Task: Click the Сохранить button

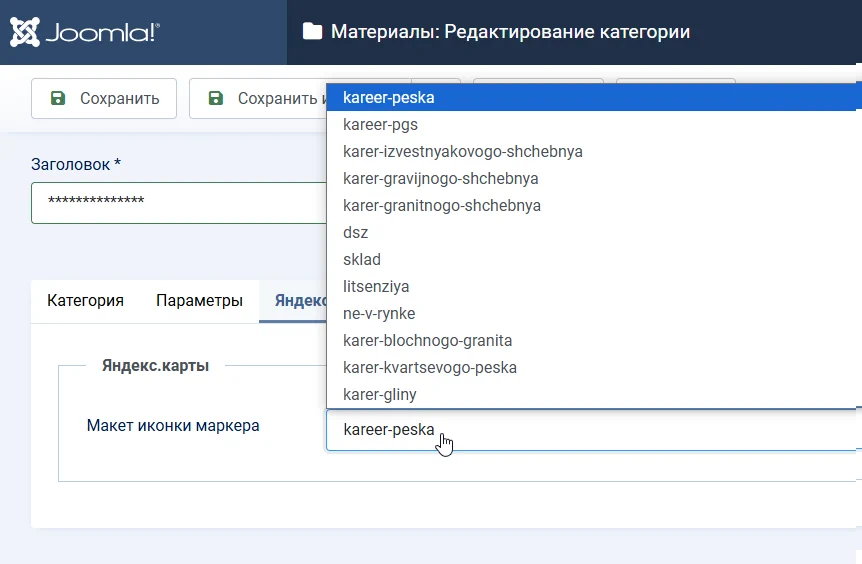Action: (x=104, y=98)
